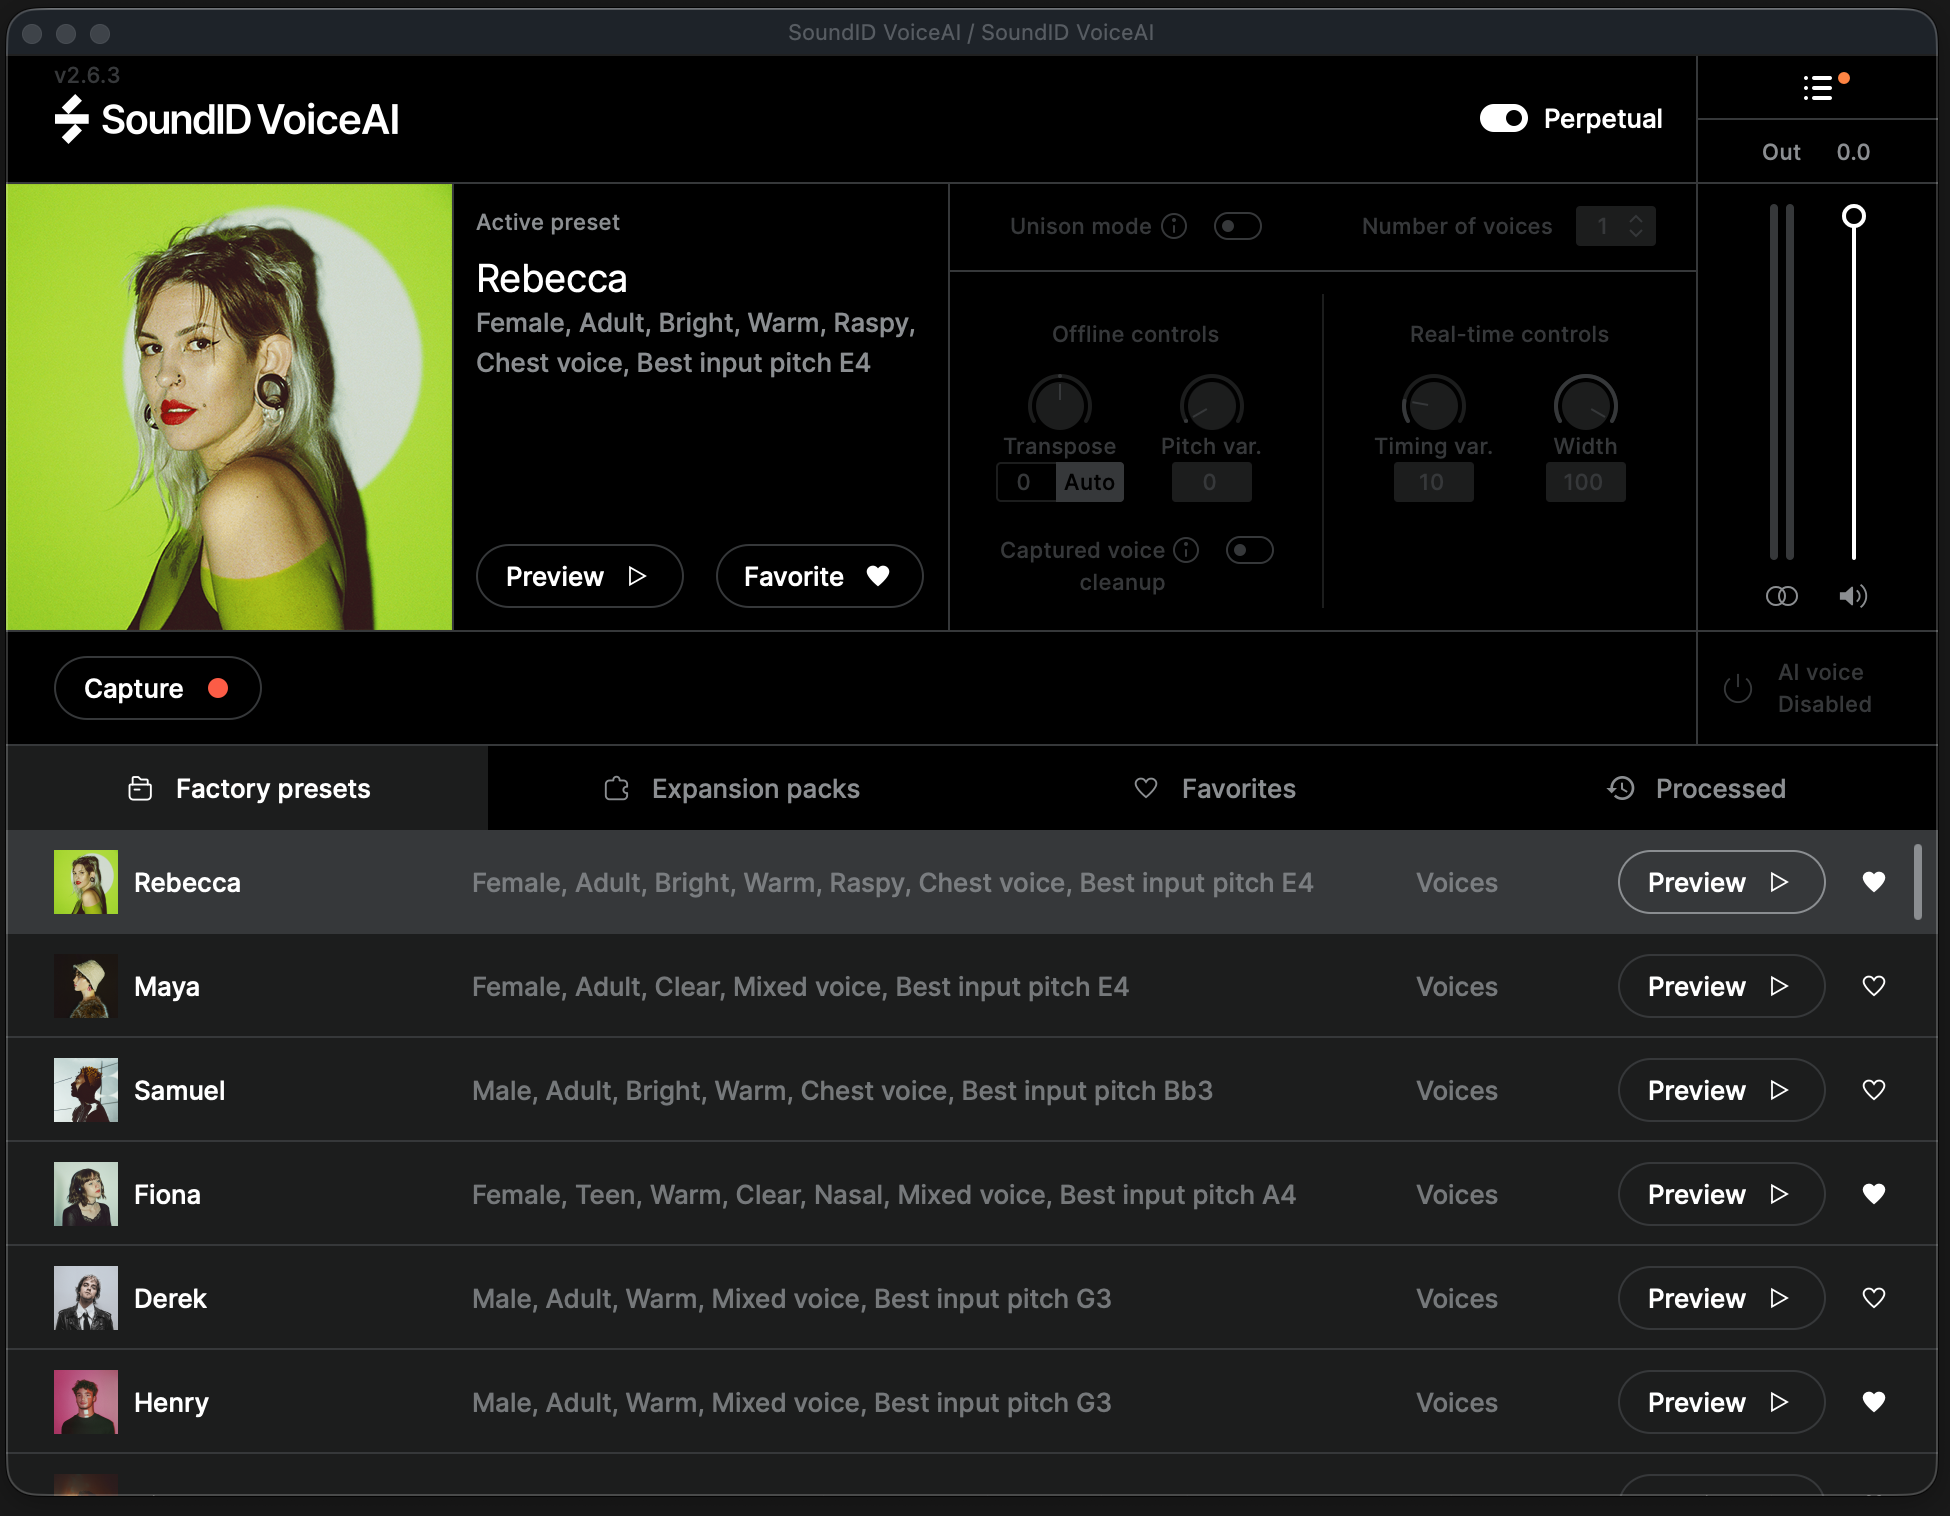This screenshot has height=1516, width=1950.
Task: Preview the Maya voice
Action: pyautogui.click(x=1721, y=986)
